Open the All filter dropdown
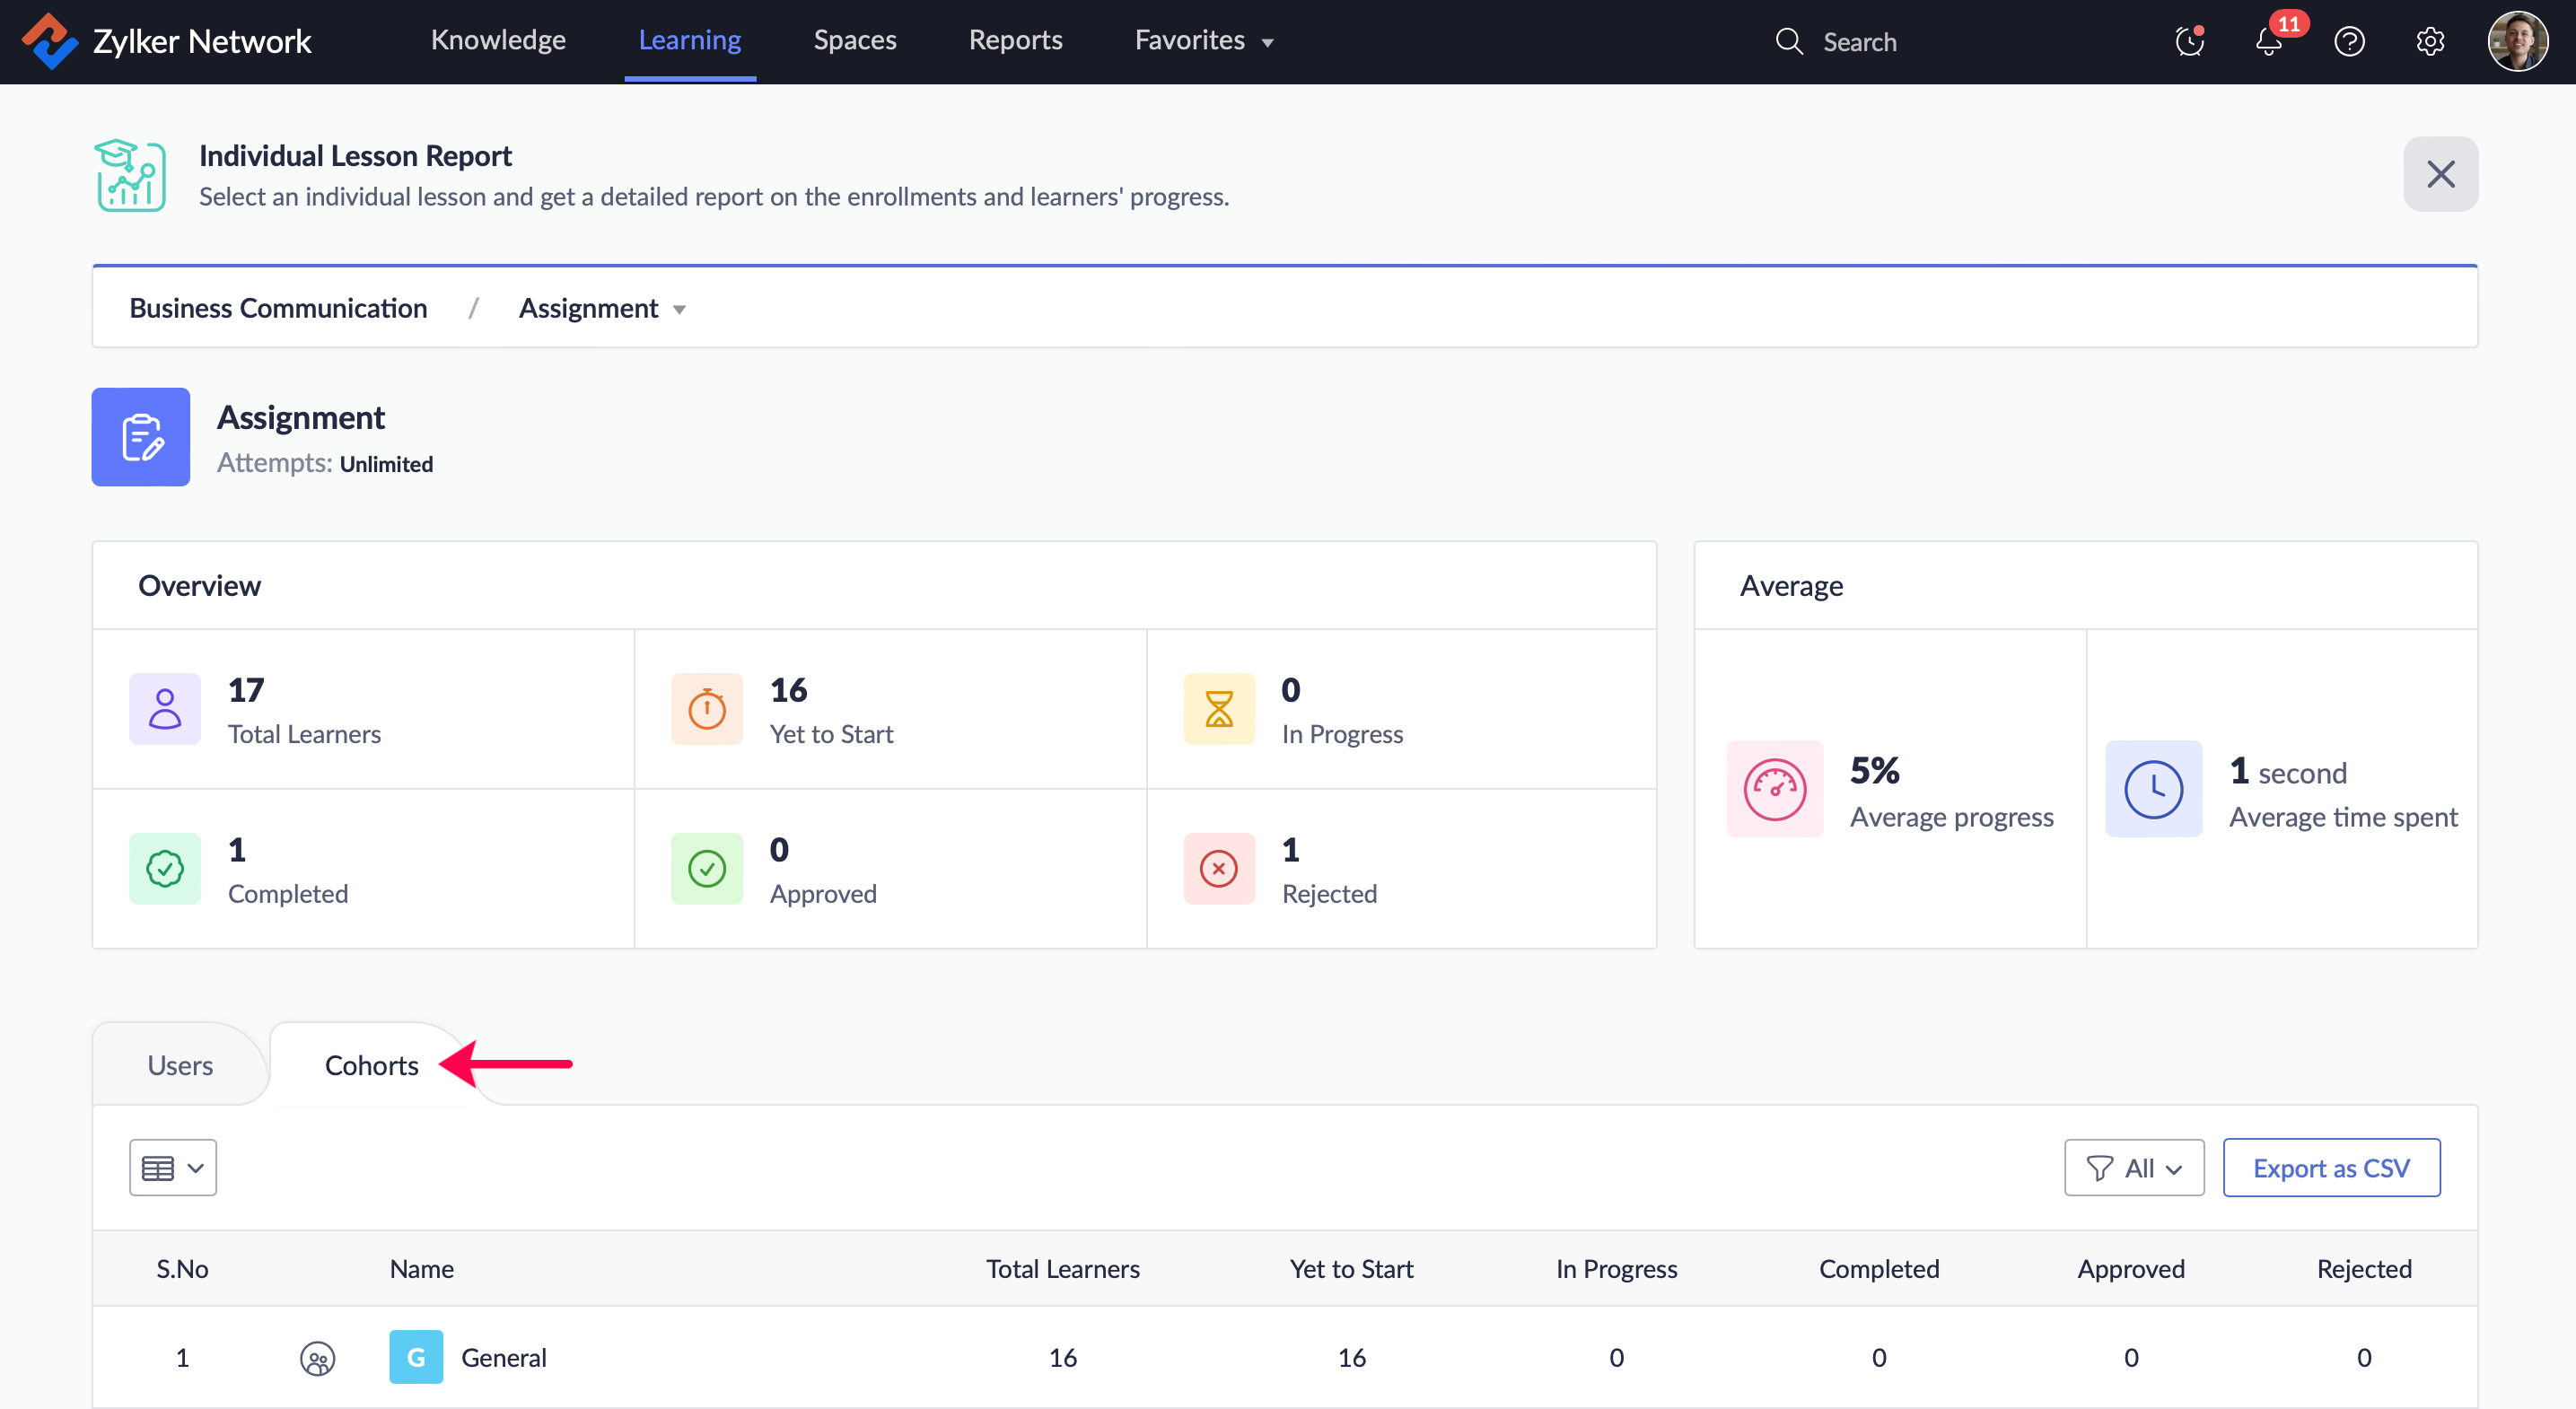This screenshot has width=2576, height=1409. (x=2134, y=1168)
